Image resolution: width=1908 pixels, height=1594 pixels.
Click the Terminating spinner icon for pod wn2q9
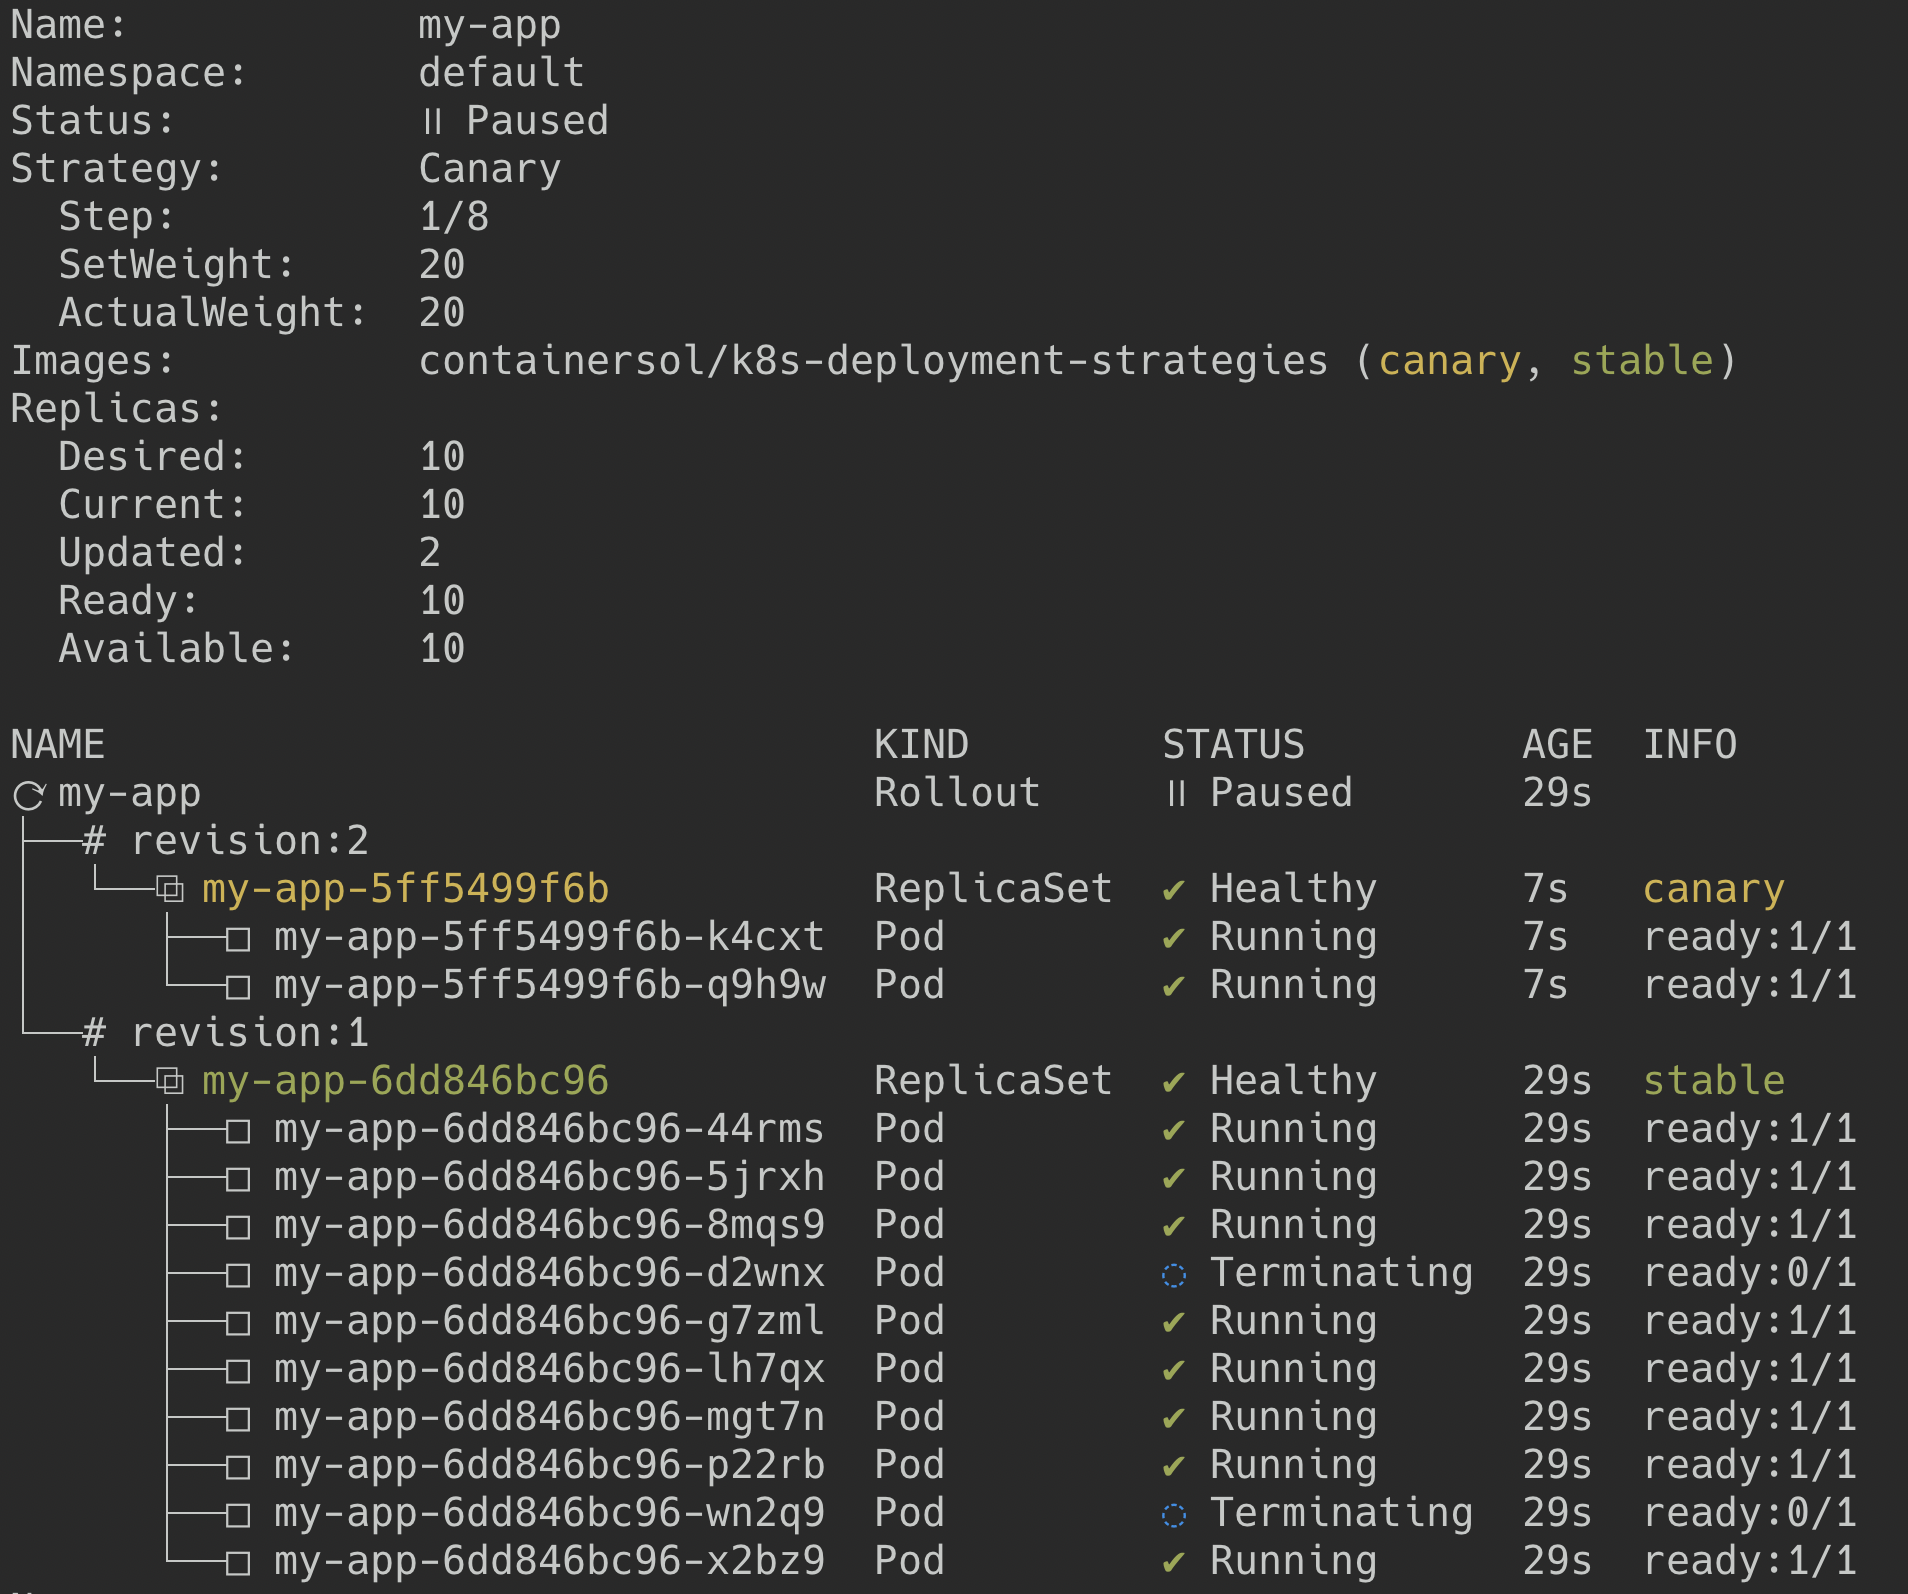(1174, 1515)
